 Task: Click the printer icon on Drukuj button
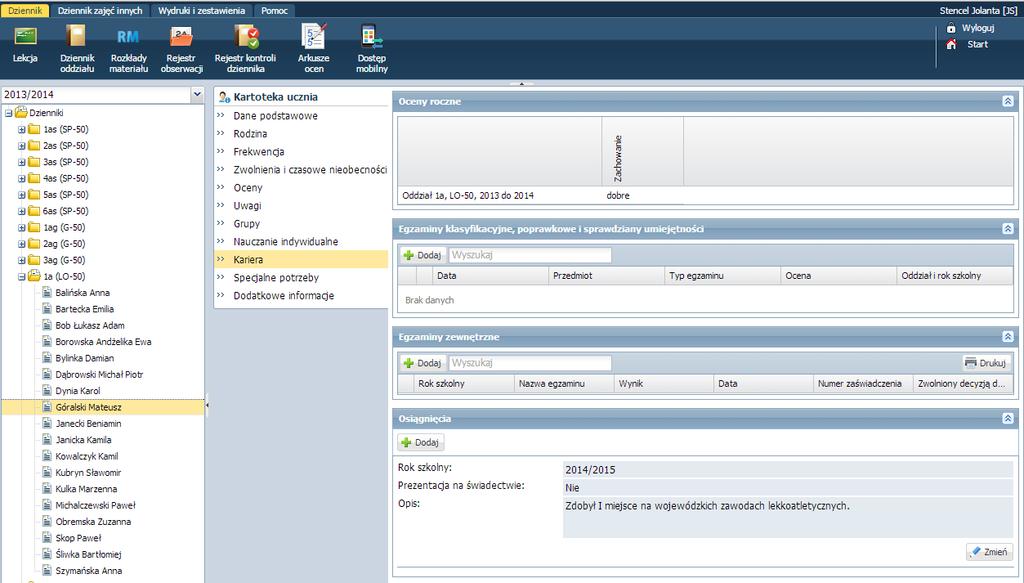click(x=970, y=362)
